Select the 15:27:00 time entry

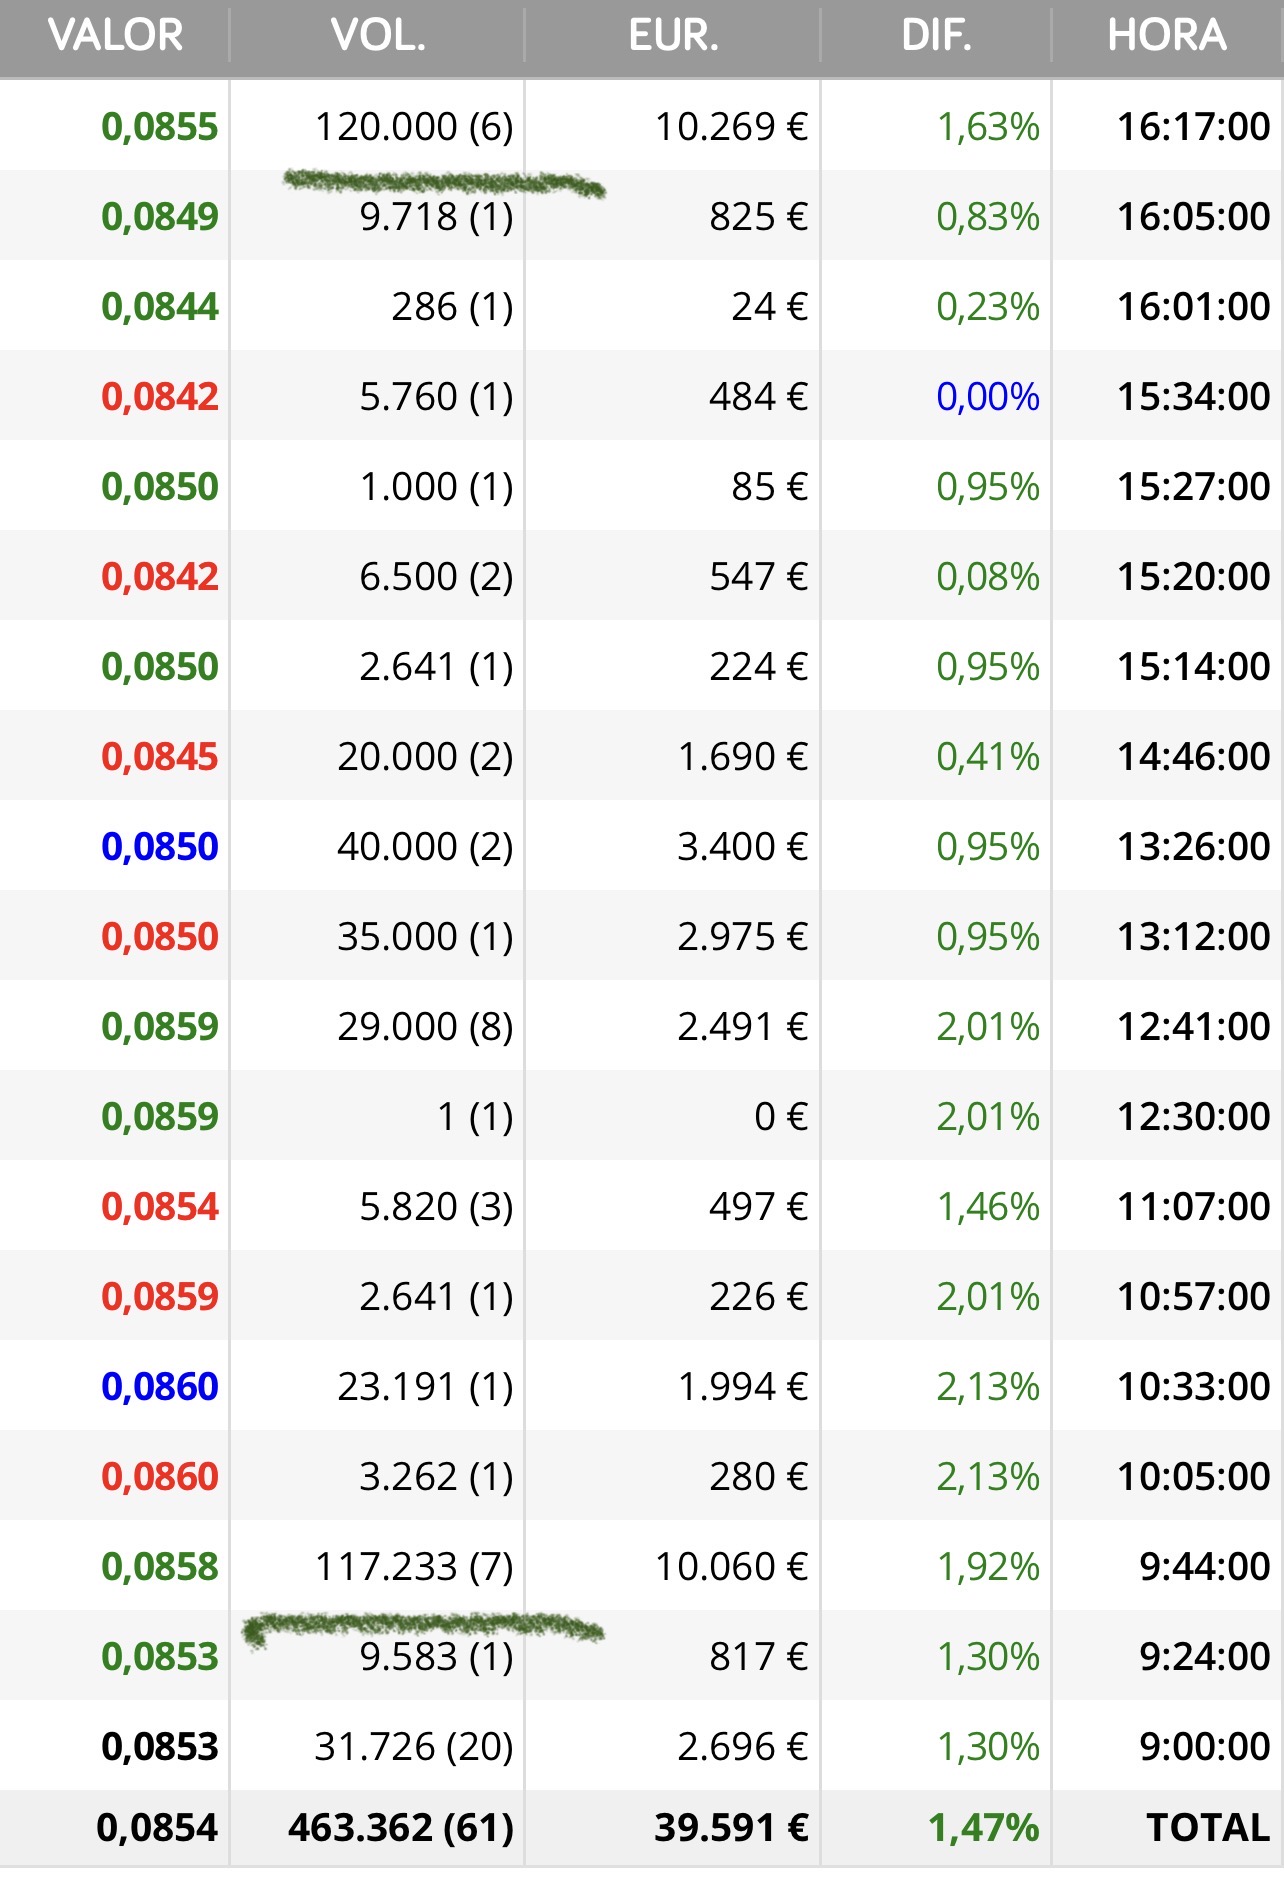pos(1194,487)
